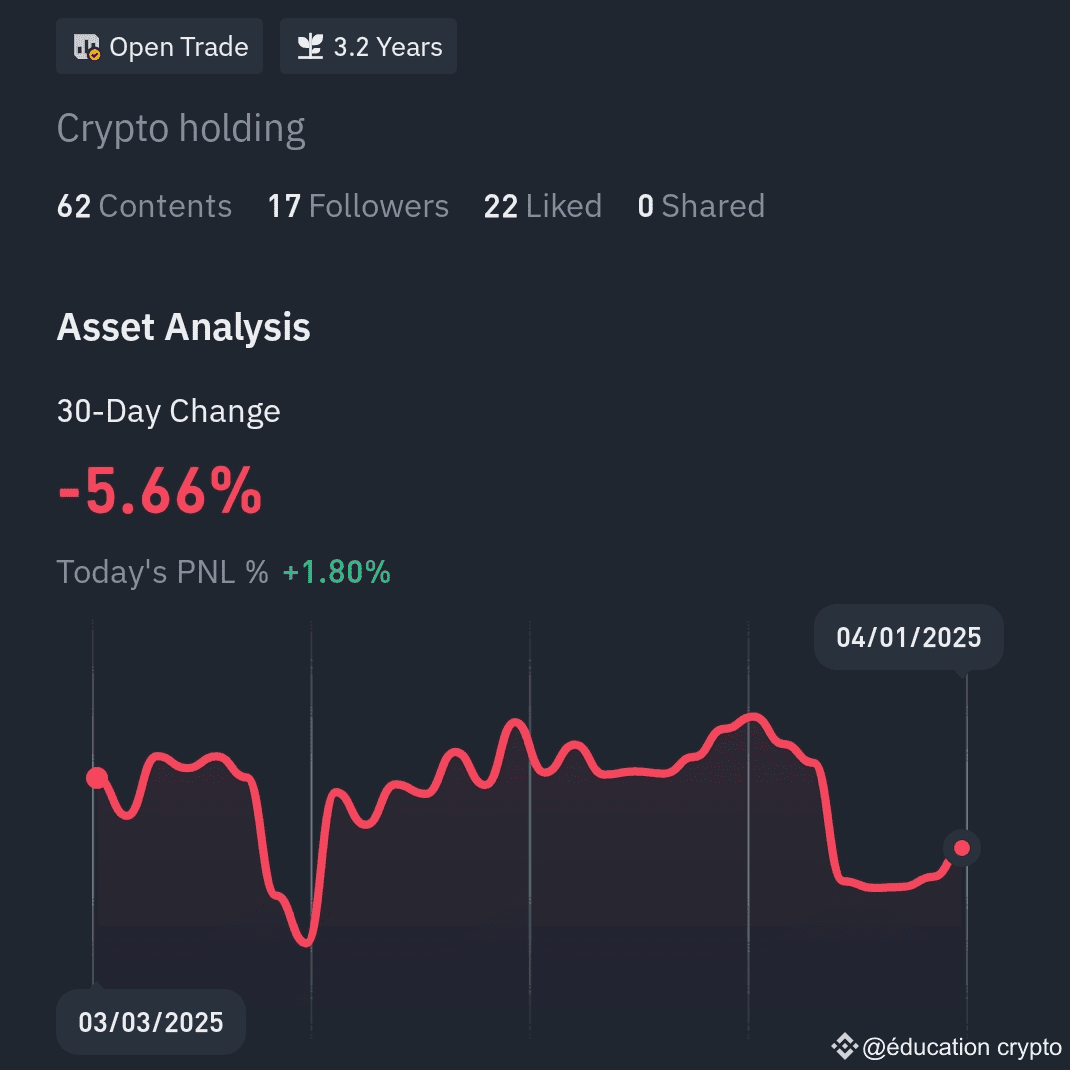Viewport: 1070px width, 1070px height.
Task: View the 22 Liked count
Action: pyautogui.click(x=543, y=206)
